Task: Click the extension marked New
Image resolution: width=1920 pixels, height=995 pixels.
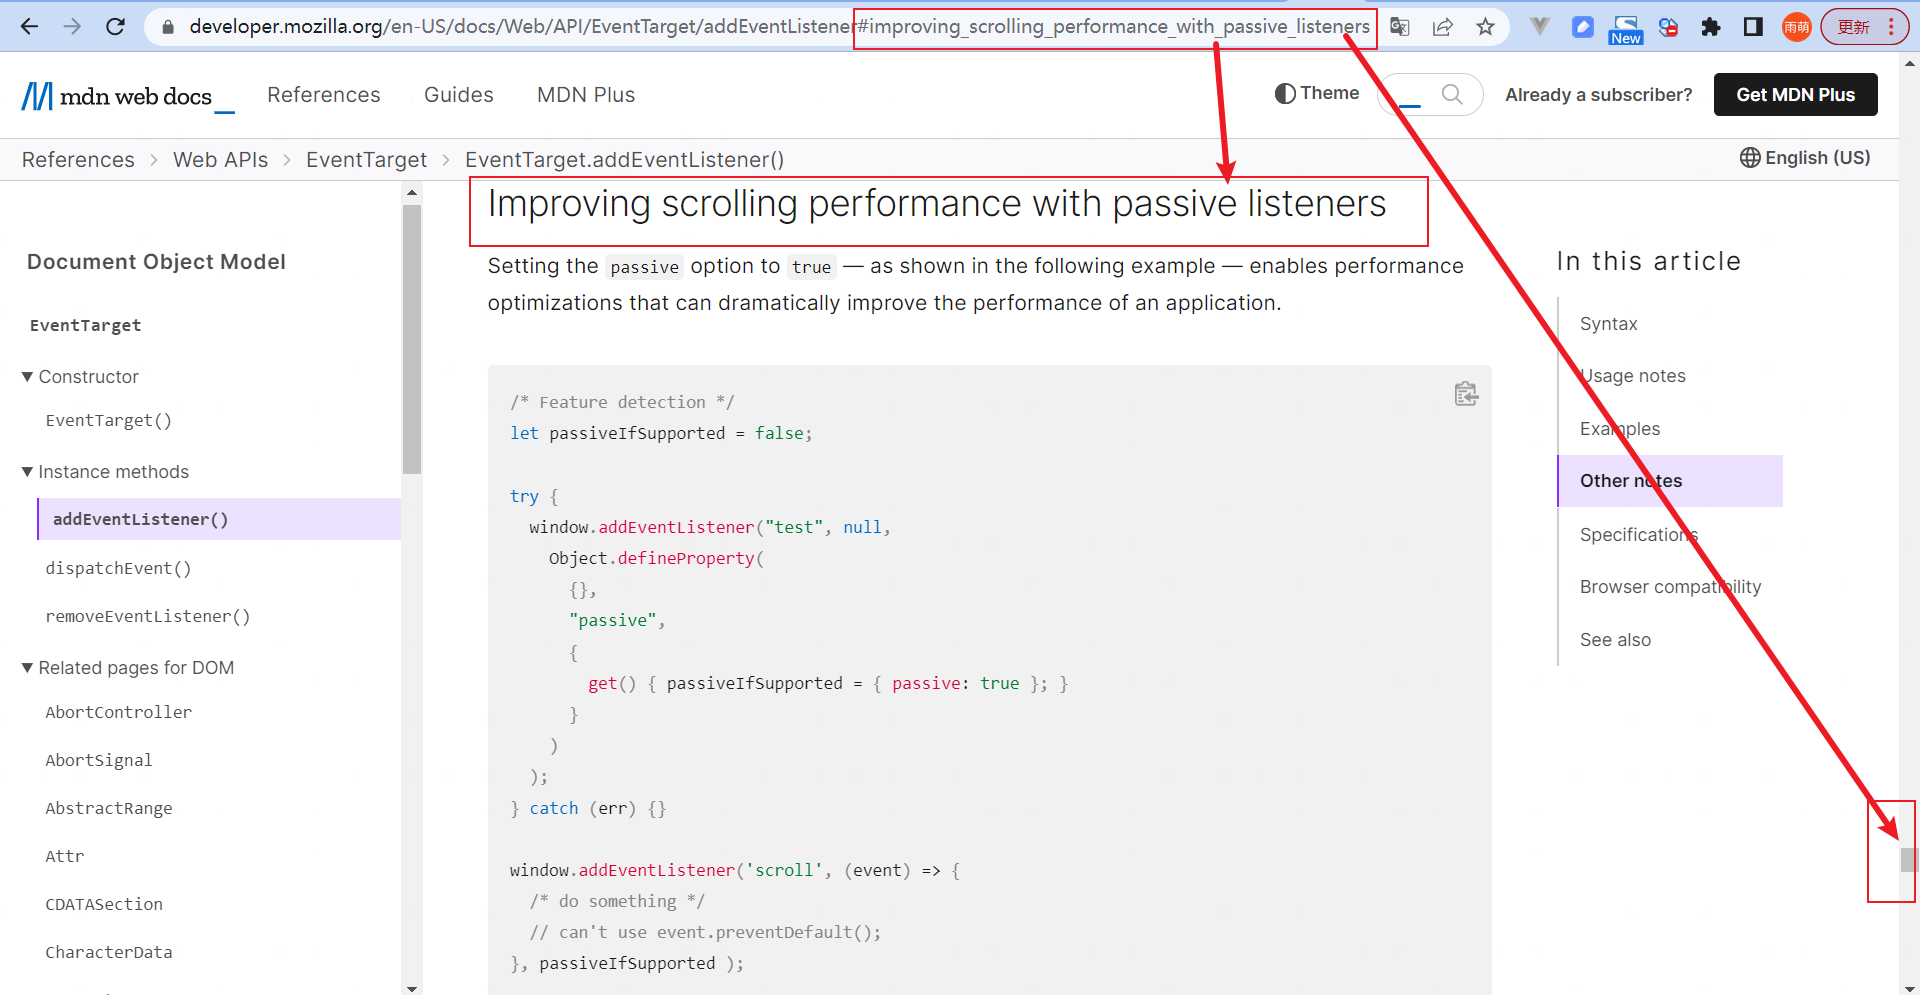Action: pyautogui.click(x=1626, y=29)
